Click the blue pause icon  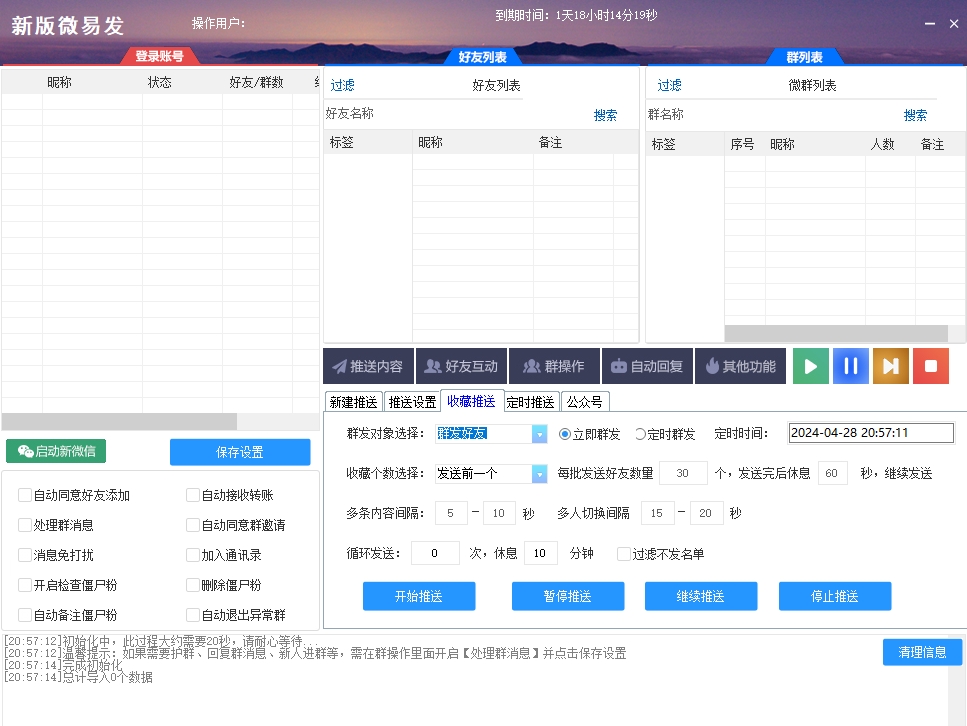[850, 365]
